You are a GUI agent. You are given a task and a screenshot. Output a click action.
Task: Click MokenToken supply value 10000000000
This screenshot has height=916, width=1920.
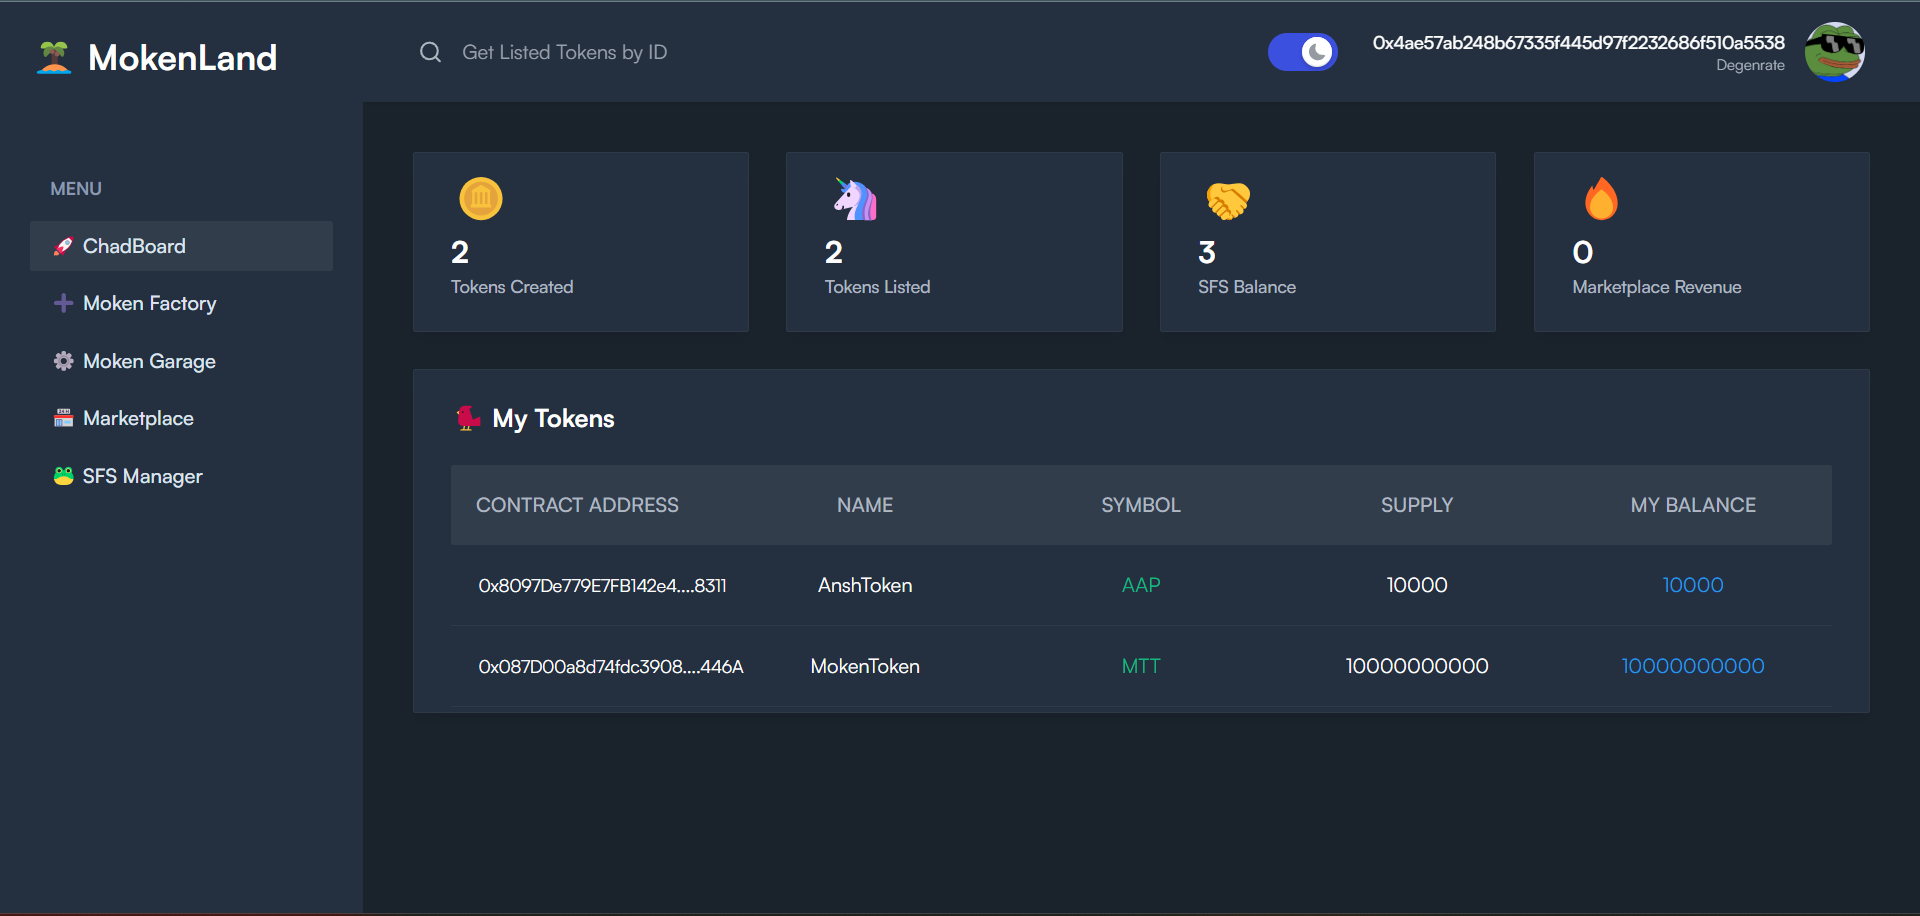[1417, 666]
